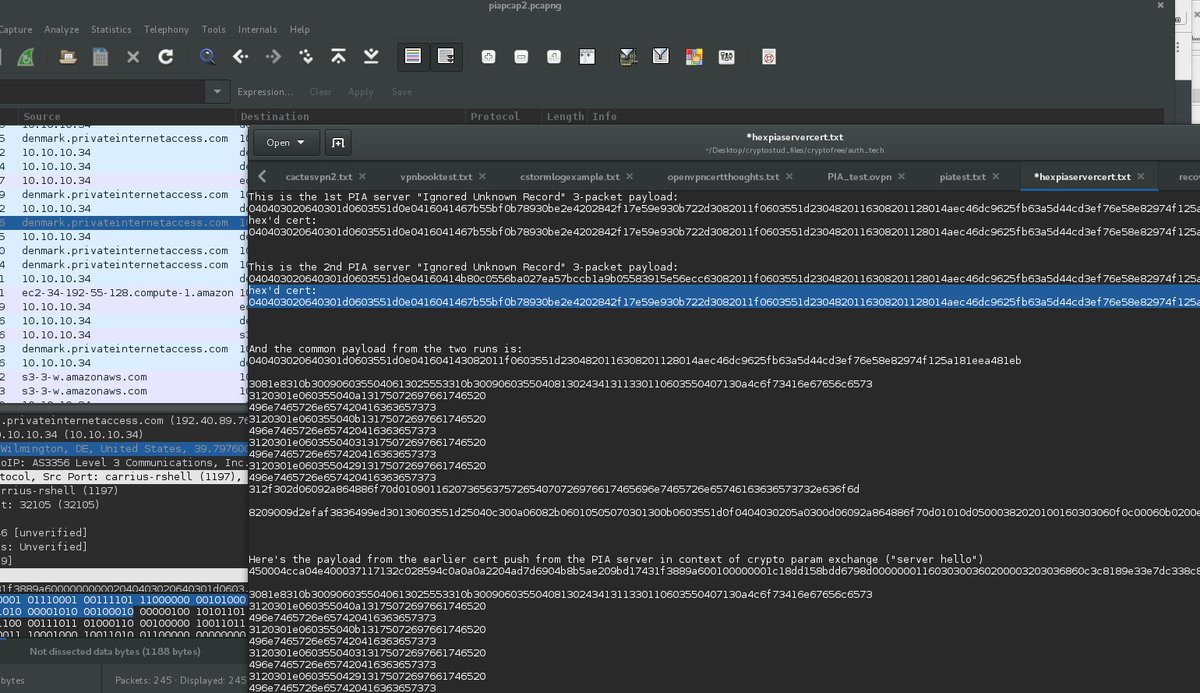Screen dimensions: 1200x693
Task: Select the highlighted denmark.privateinternetaccess.com packet row
Action: click(126, 223)
